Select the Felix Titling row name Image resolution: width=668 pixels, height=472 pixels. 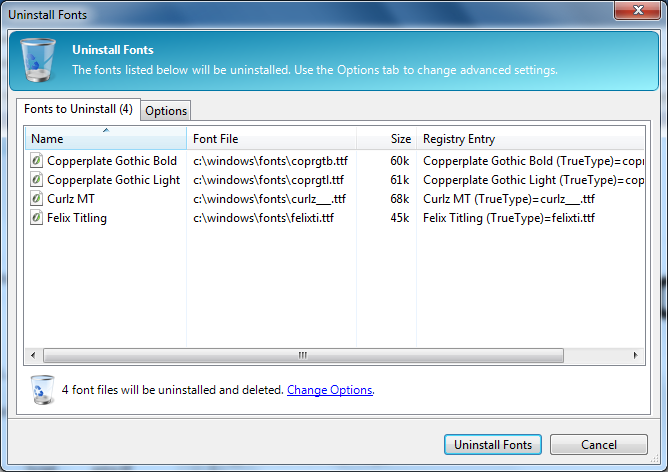[x=77, y=218]
